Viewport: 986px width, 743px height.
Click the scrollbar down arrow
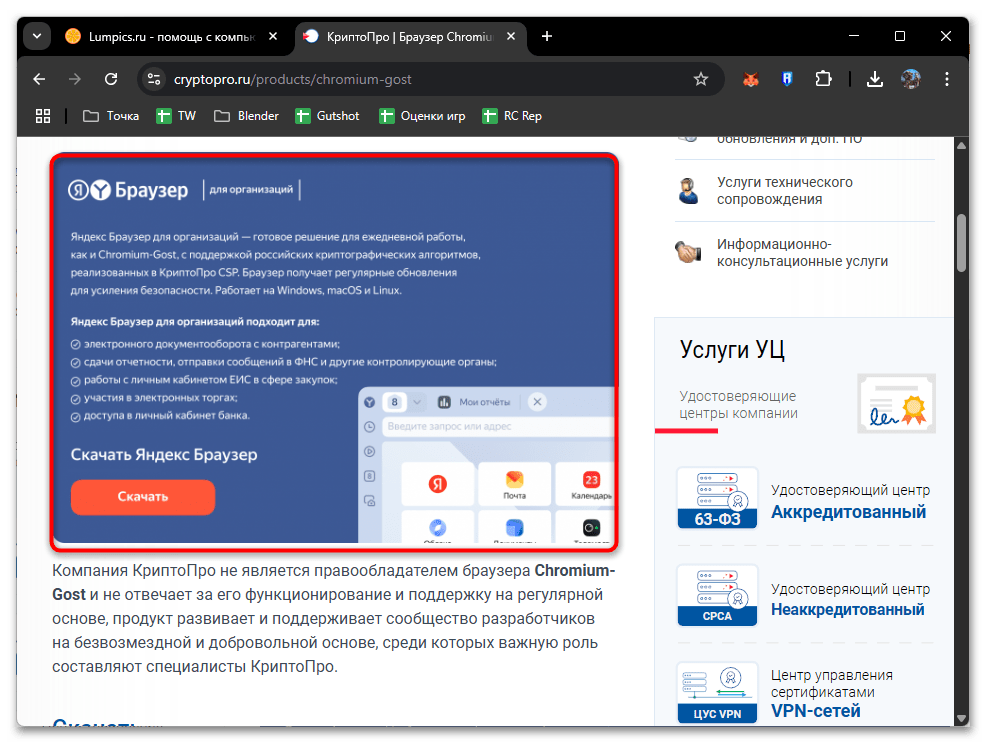pos(961,718)
